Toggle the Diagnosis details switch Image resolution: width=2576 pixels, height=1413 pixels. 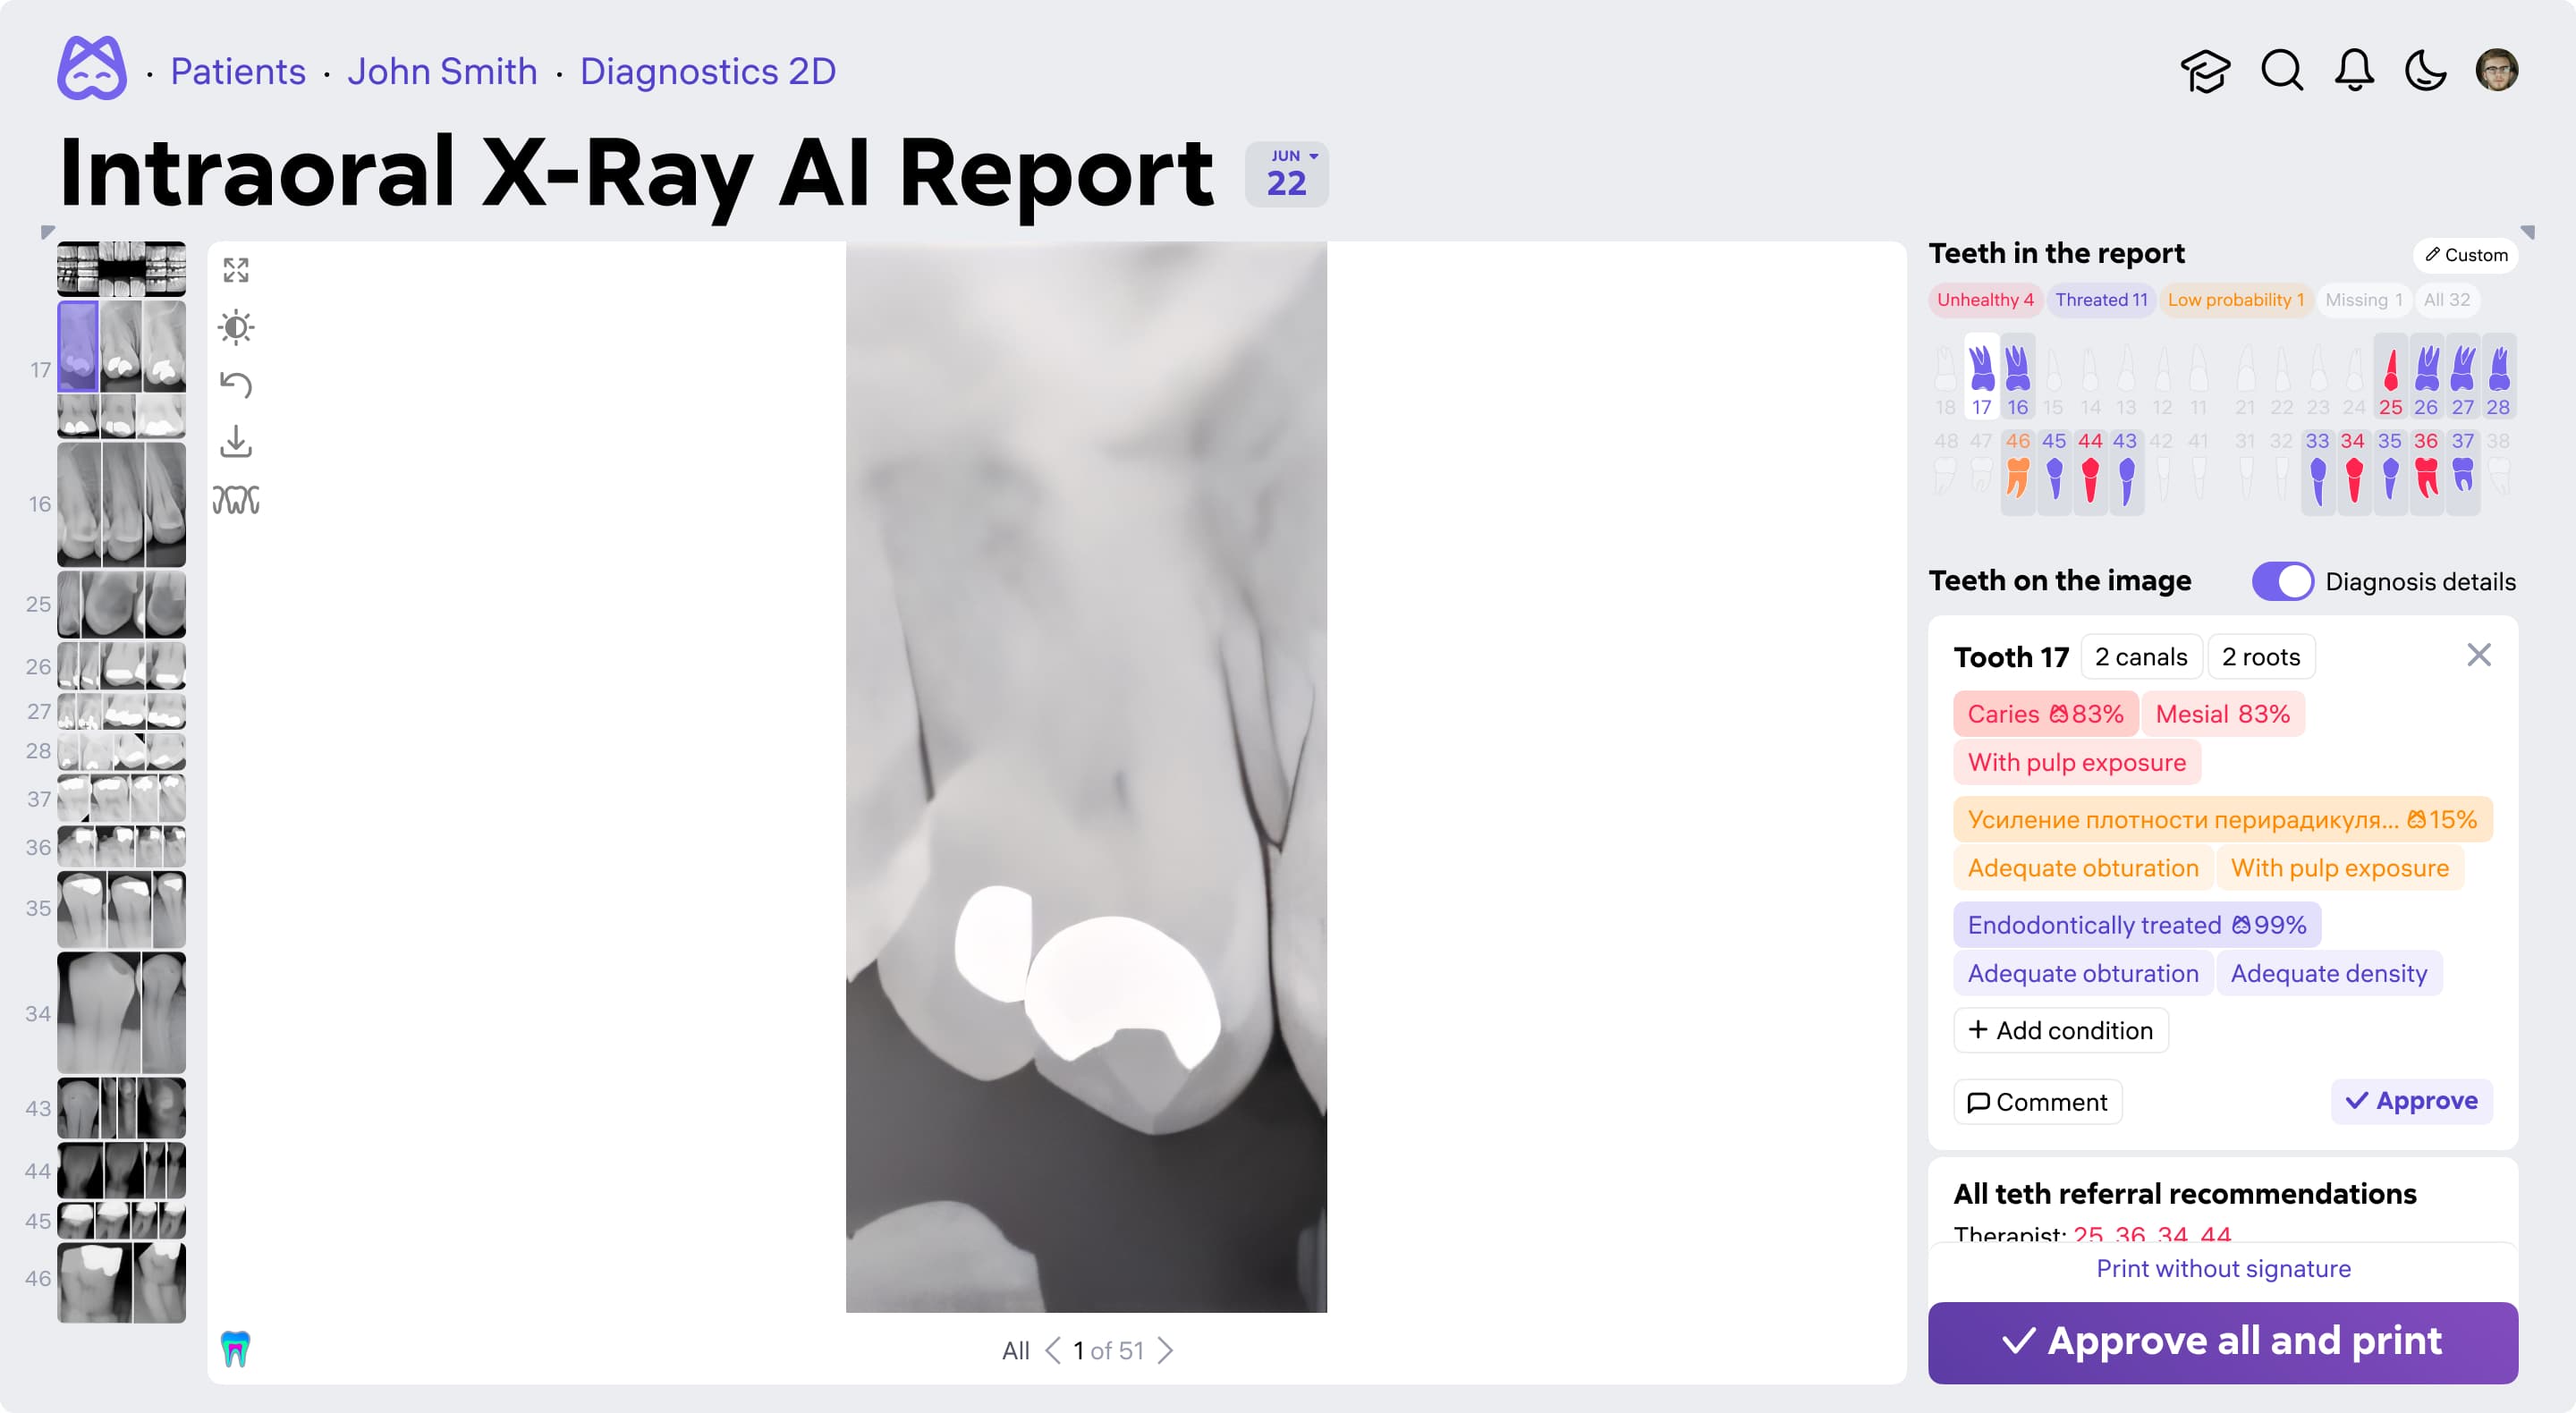(2282, 581)
